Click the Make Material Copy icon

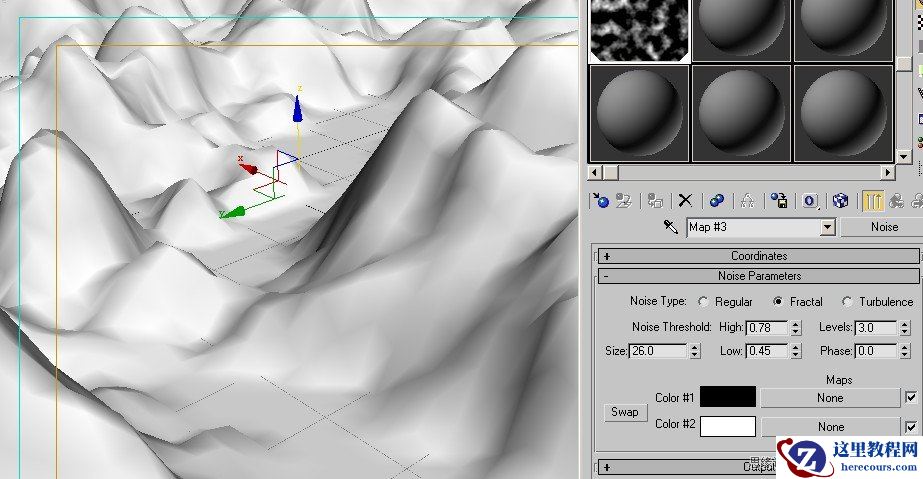[x=716, y=201]
